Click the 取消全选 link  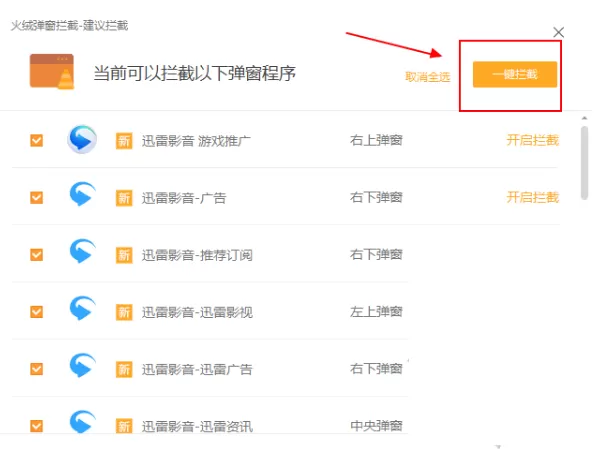point(428,77)
